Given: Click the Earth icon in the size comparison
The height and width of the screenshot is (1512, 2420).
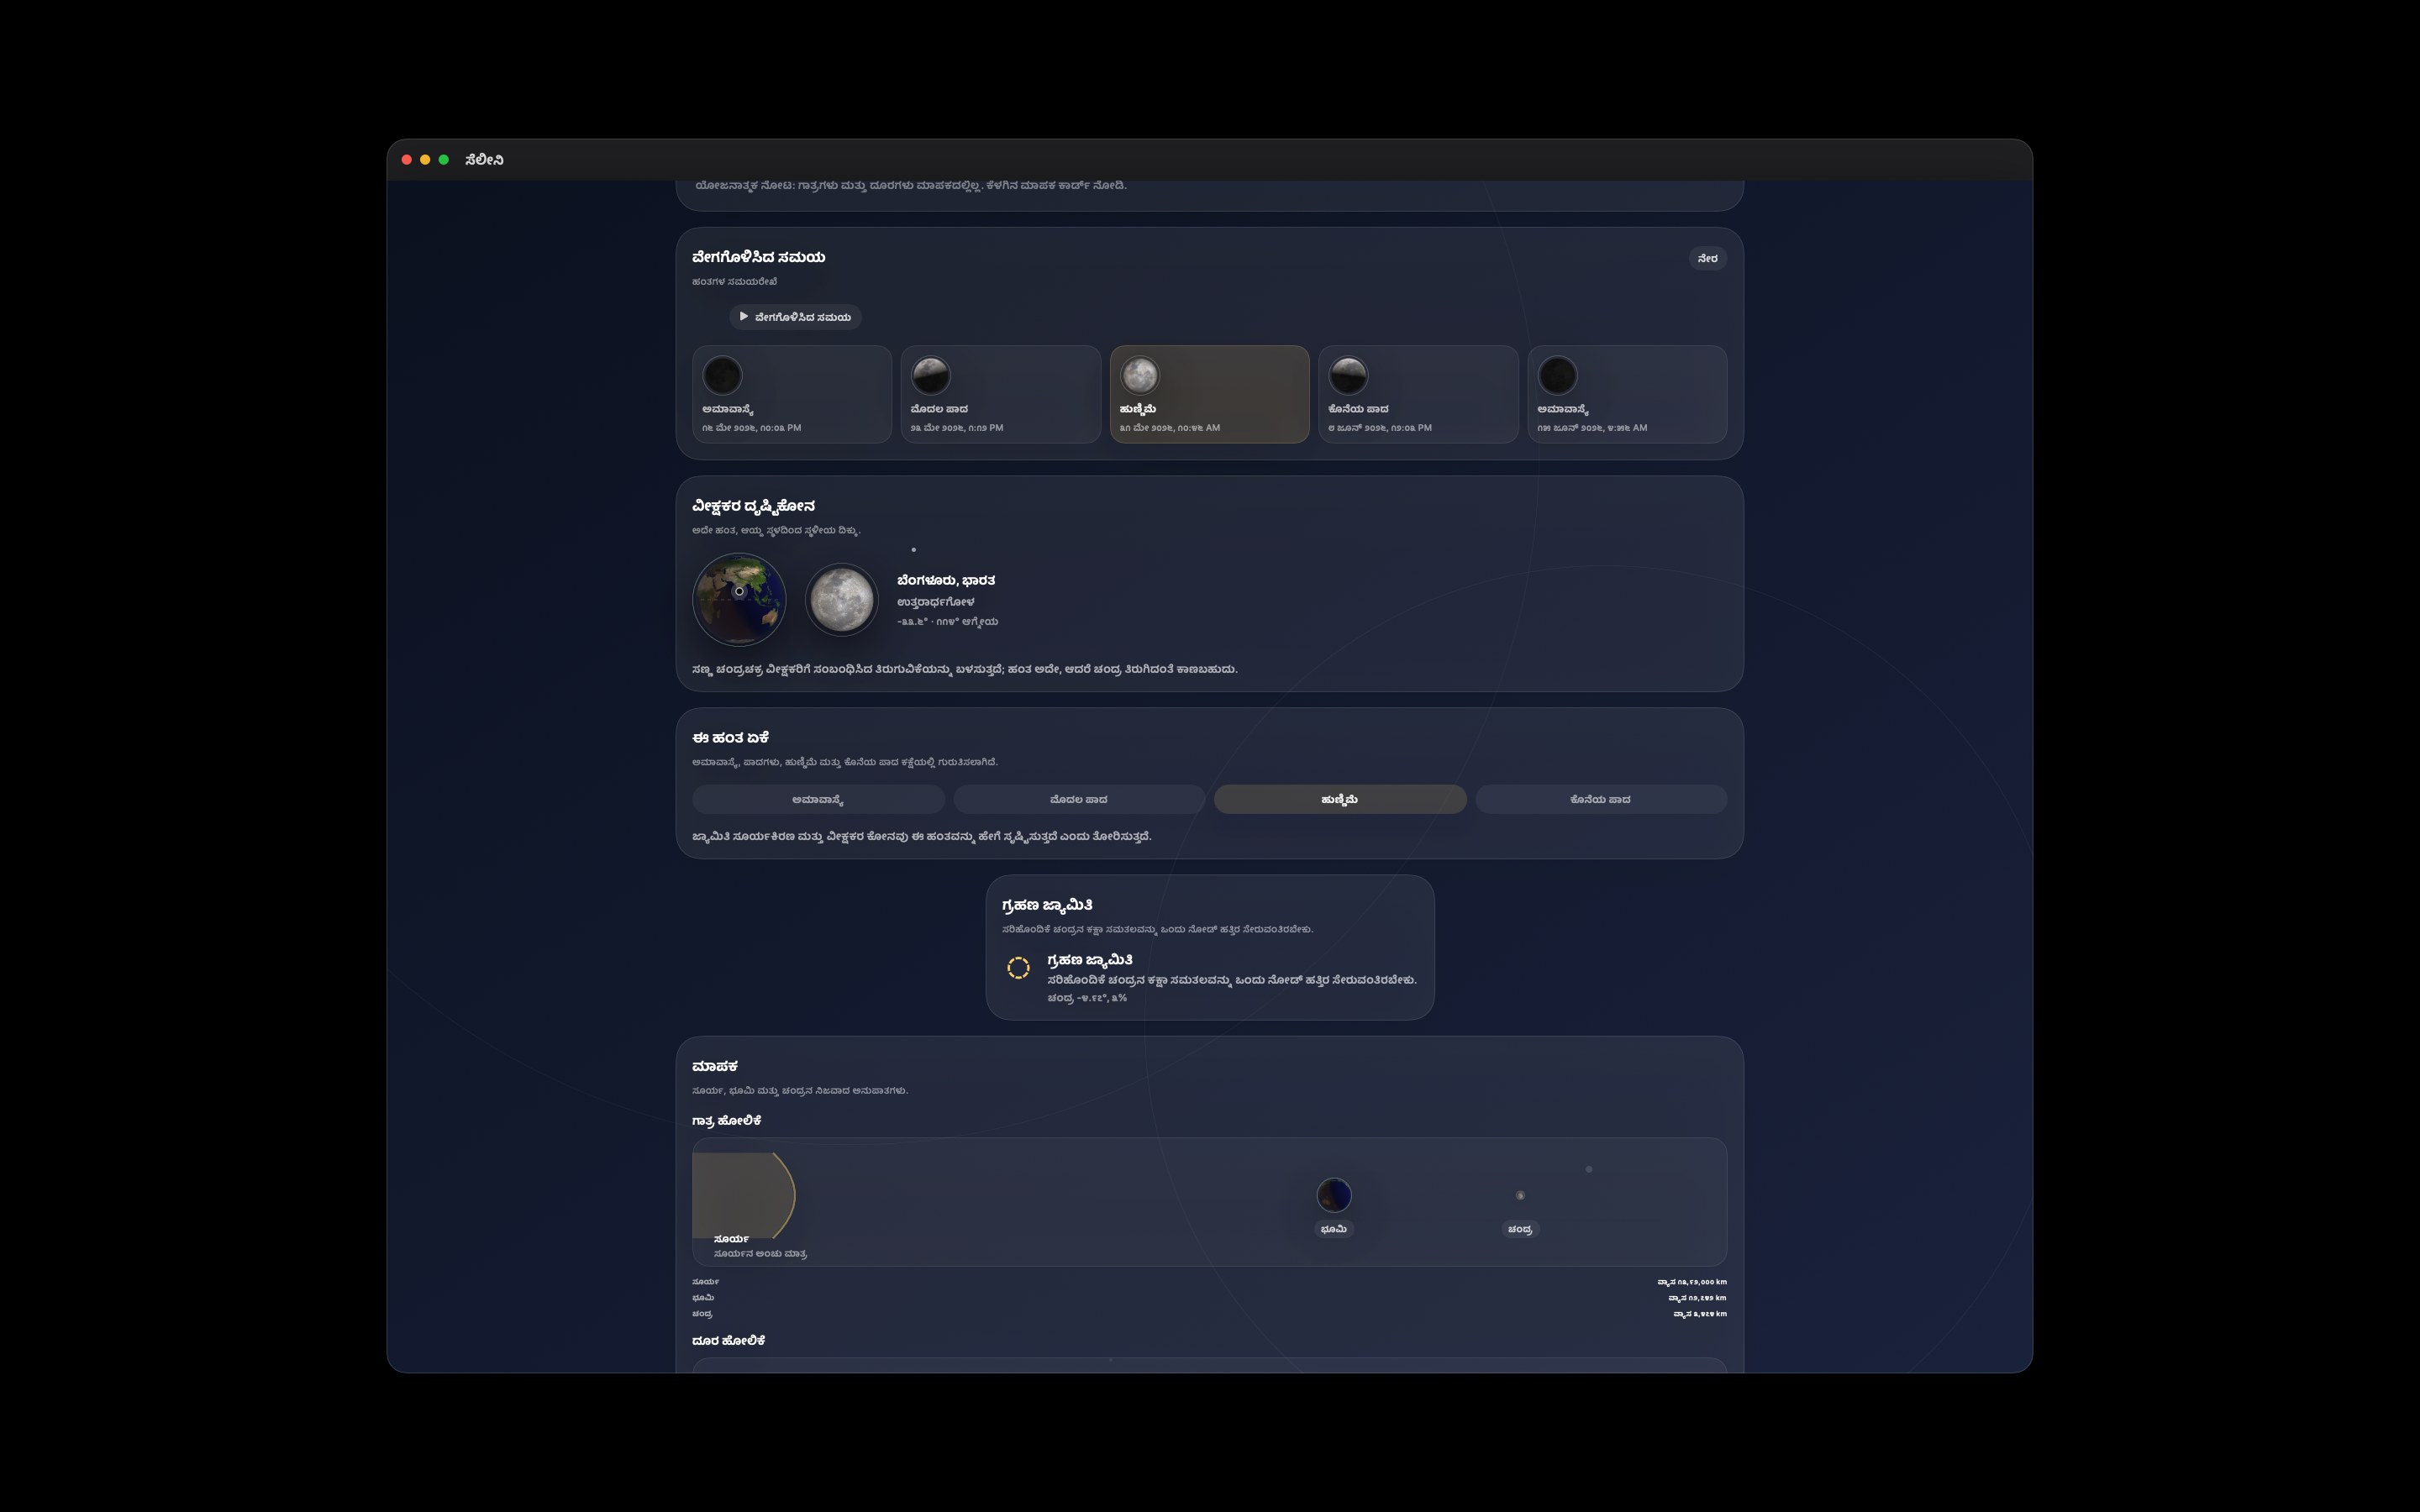Looking at the screenshot, I should [1334, 1195].
